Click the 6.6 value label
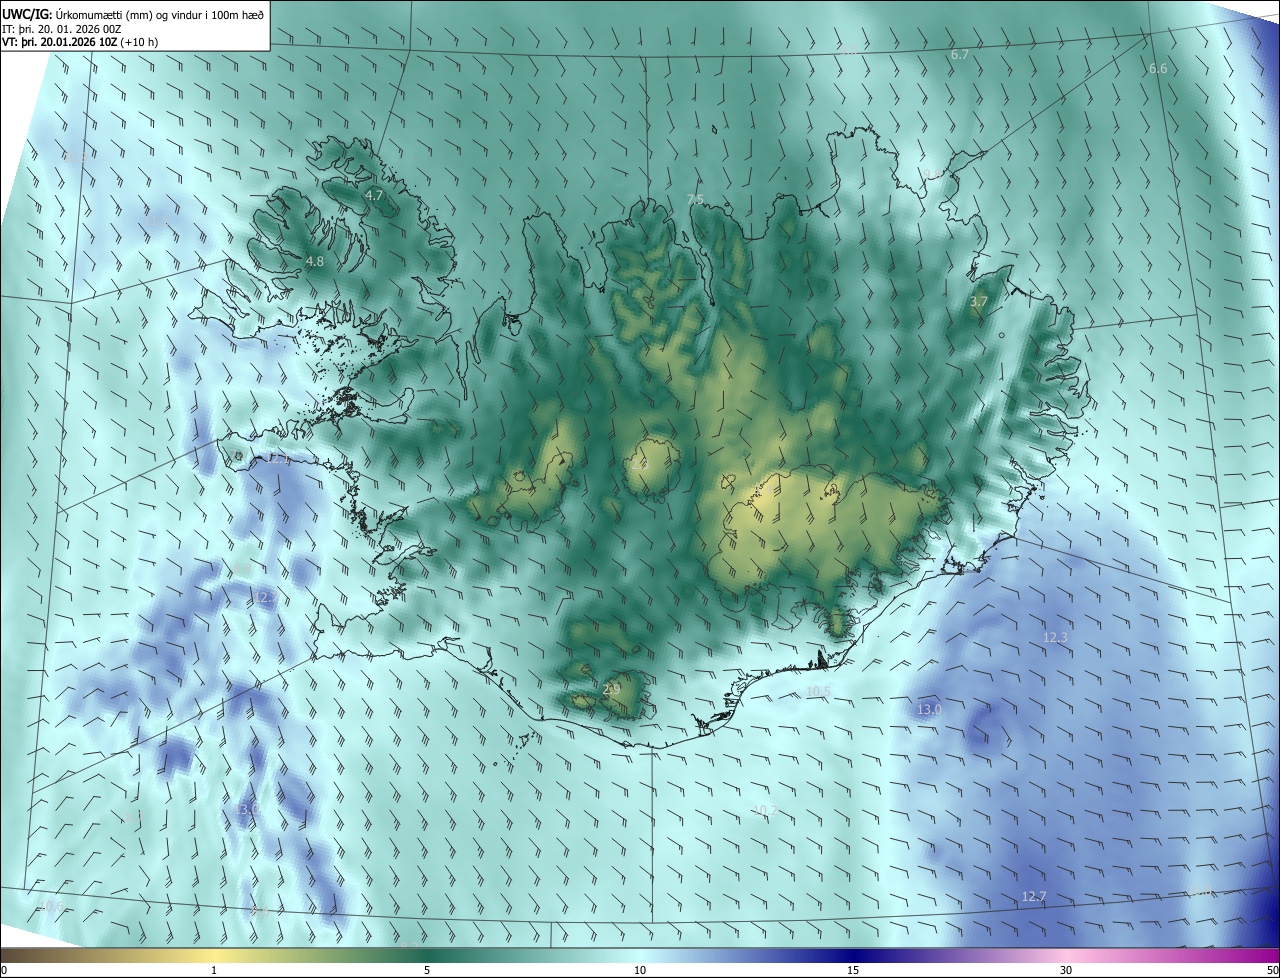This screenshot has width=1280, height=978. [1158, 69]
